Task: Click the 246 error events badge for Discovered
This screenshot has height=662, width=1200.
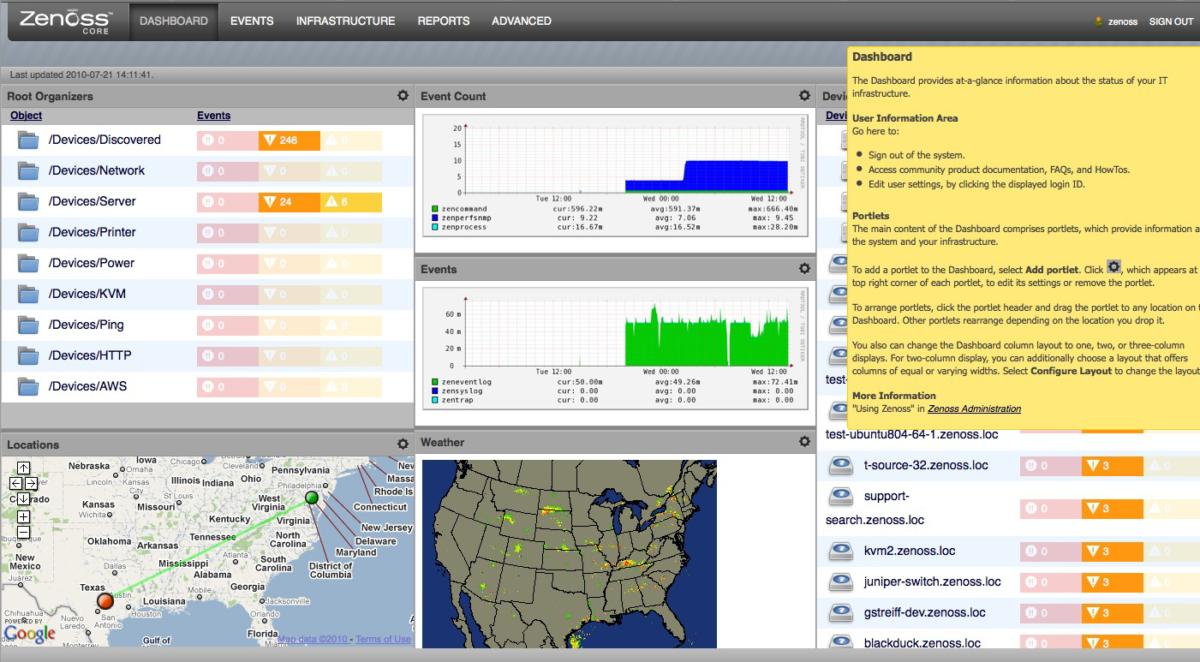Action: (x=289, y=140)
